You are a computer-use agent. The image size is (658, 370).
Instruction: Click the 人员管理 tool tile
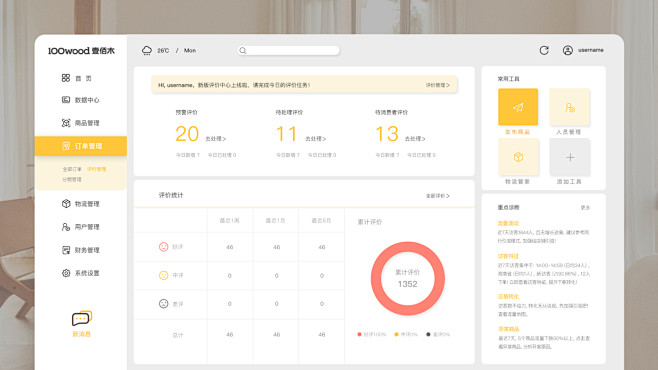coord(569,107)
